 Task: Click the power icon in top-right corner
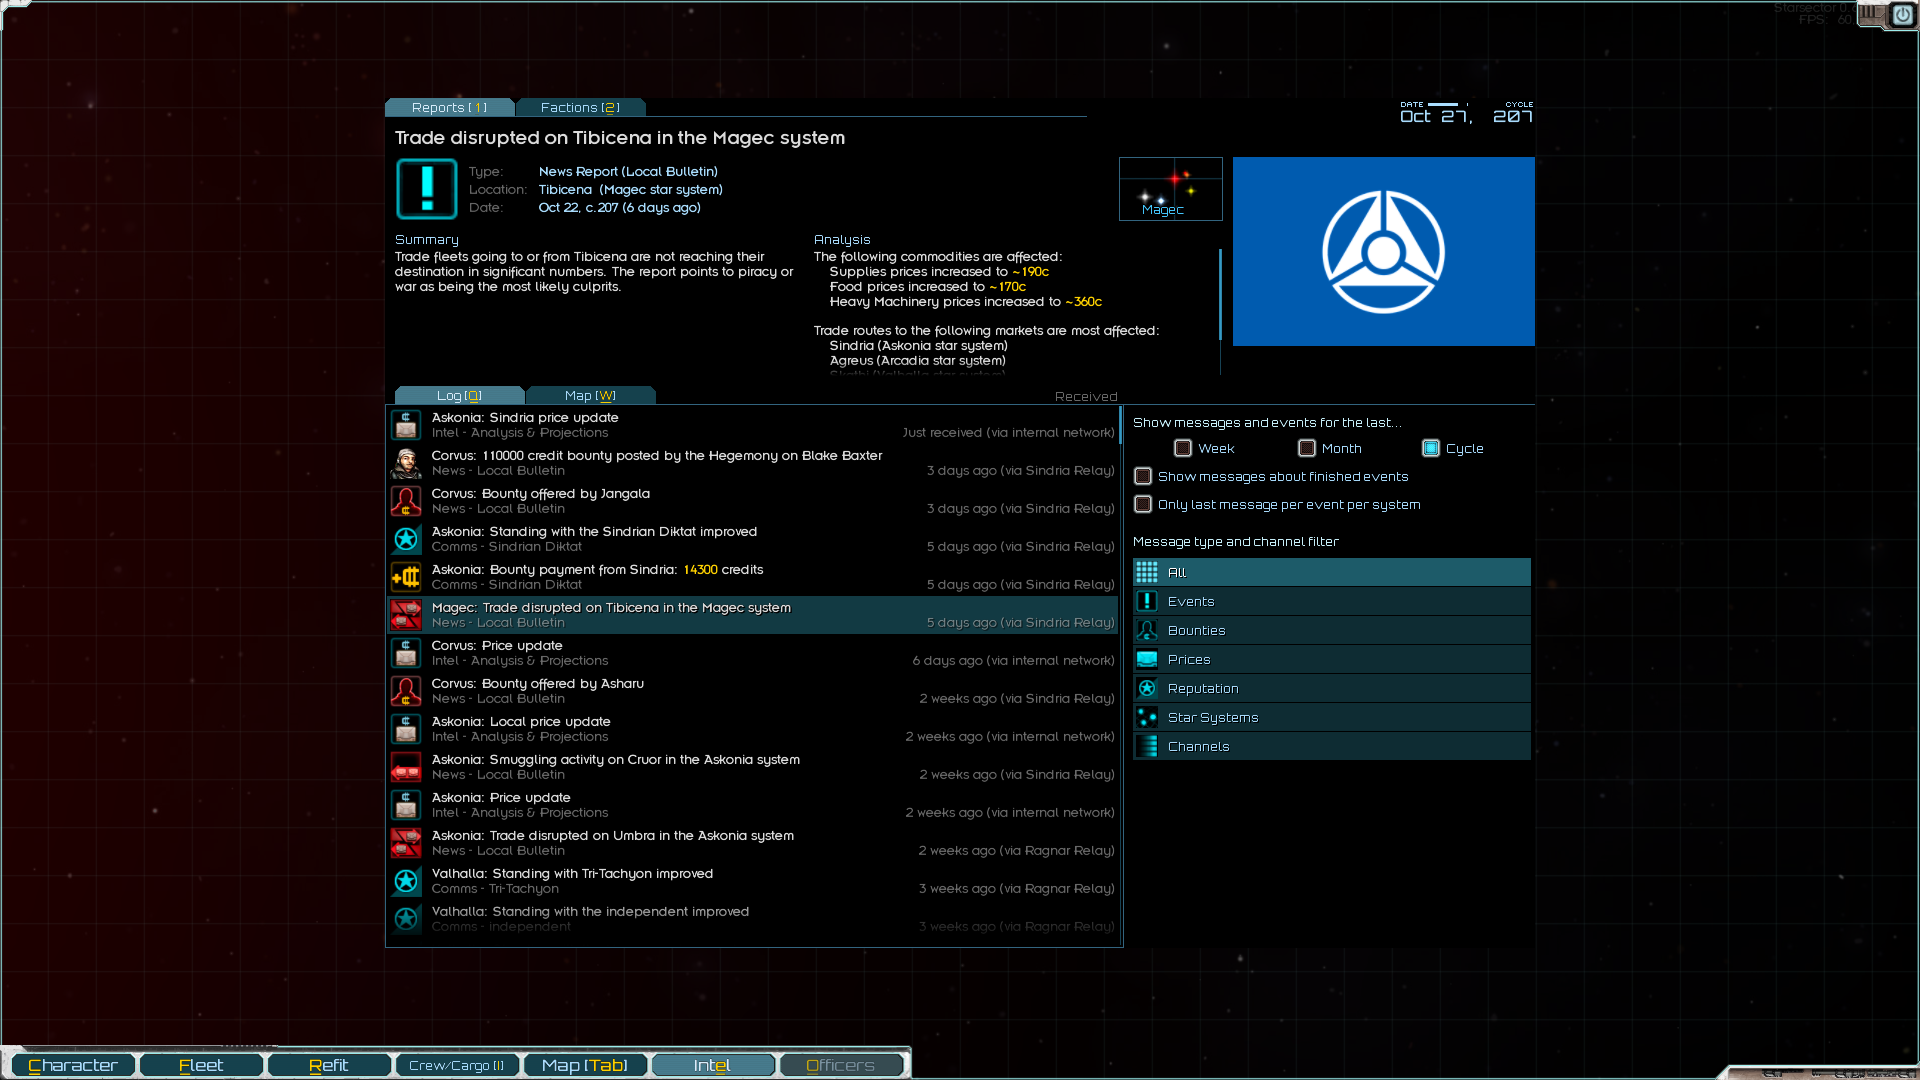[1902, 15]
